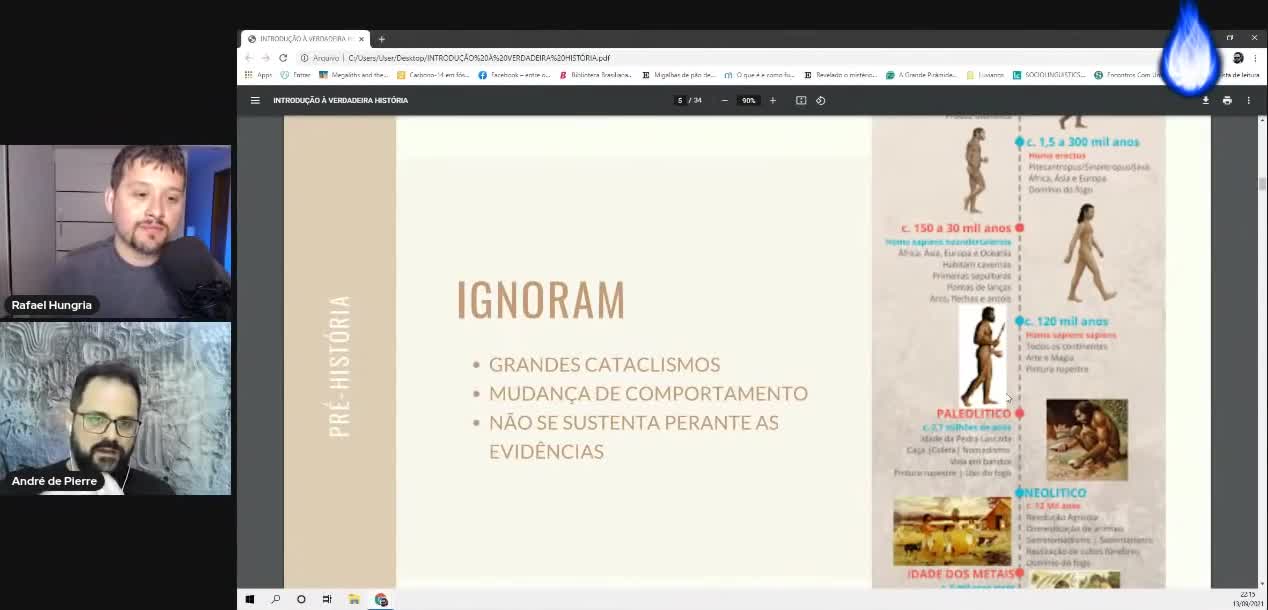Open the SOCIOLINGUISTICS bookmark
This screenshot has height=610, width=1268.
point(1049,75)
